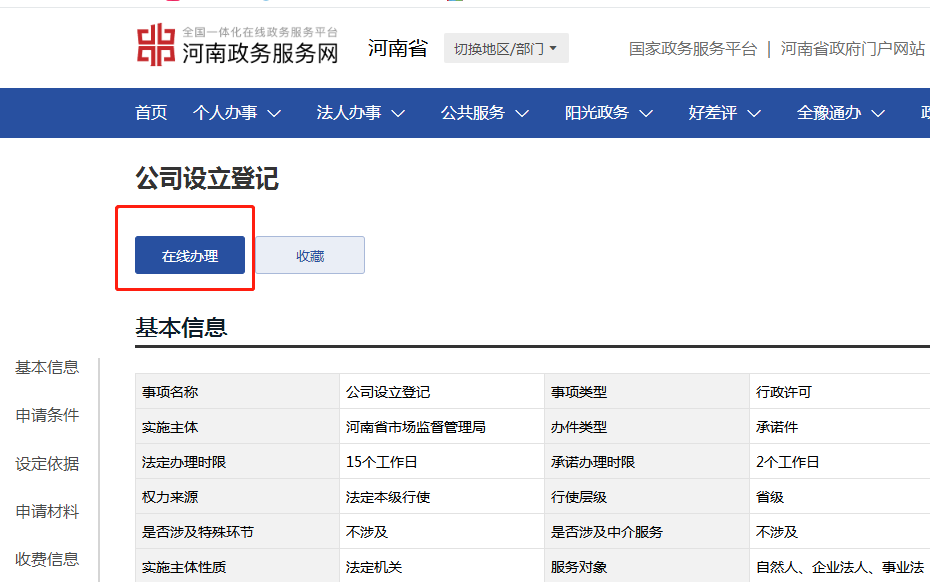Select table value 承诺件

tap(777, 427)
